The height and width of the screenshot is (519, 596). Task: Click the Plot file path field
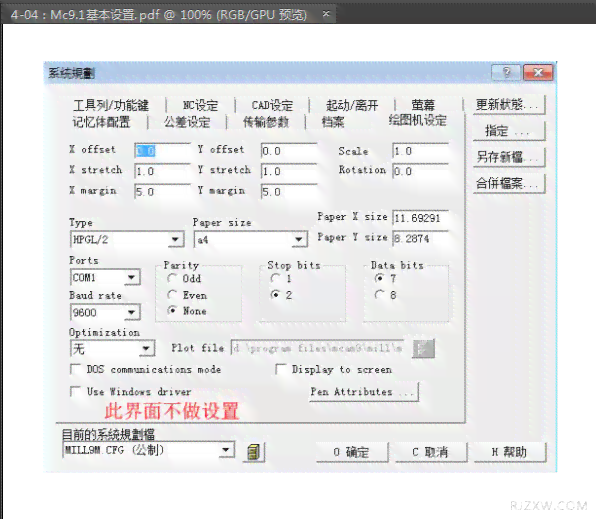tap(318, 348)
